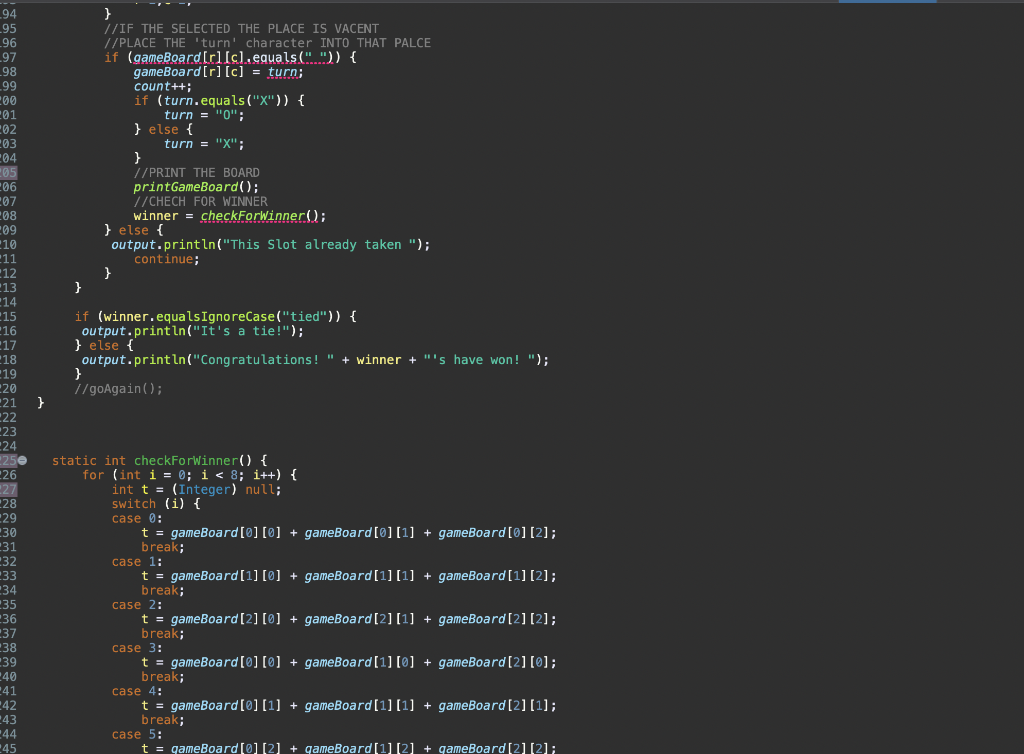This screenshot has height=754, width=1024.
Task: Collapse the checkForWinner method fold marker
Action: (22, 461)
